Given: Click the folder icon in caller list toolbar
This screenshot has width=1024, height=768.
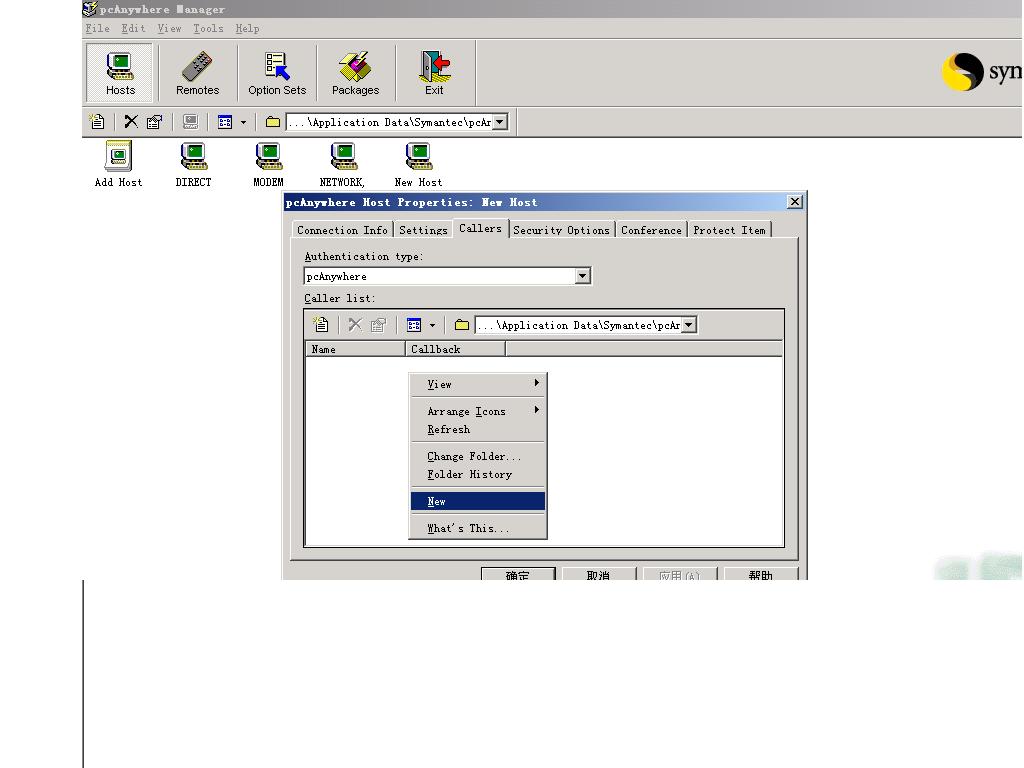Looking at the screenshot, I should coord(462,325).
